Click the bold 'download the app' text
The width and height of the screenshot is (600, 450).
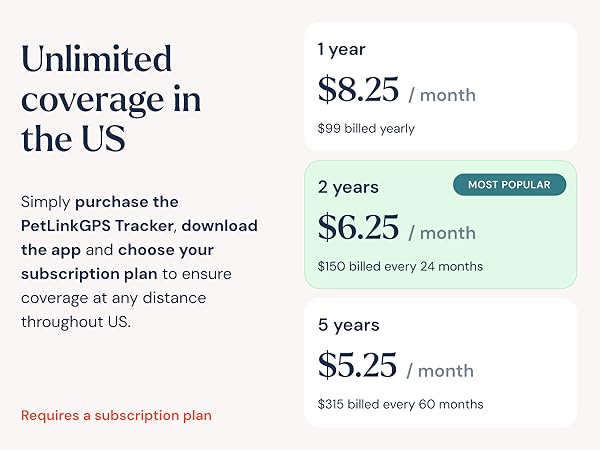point(220,225)
